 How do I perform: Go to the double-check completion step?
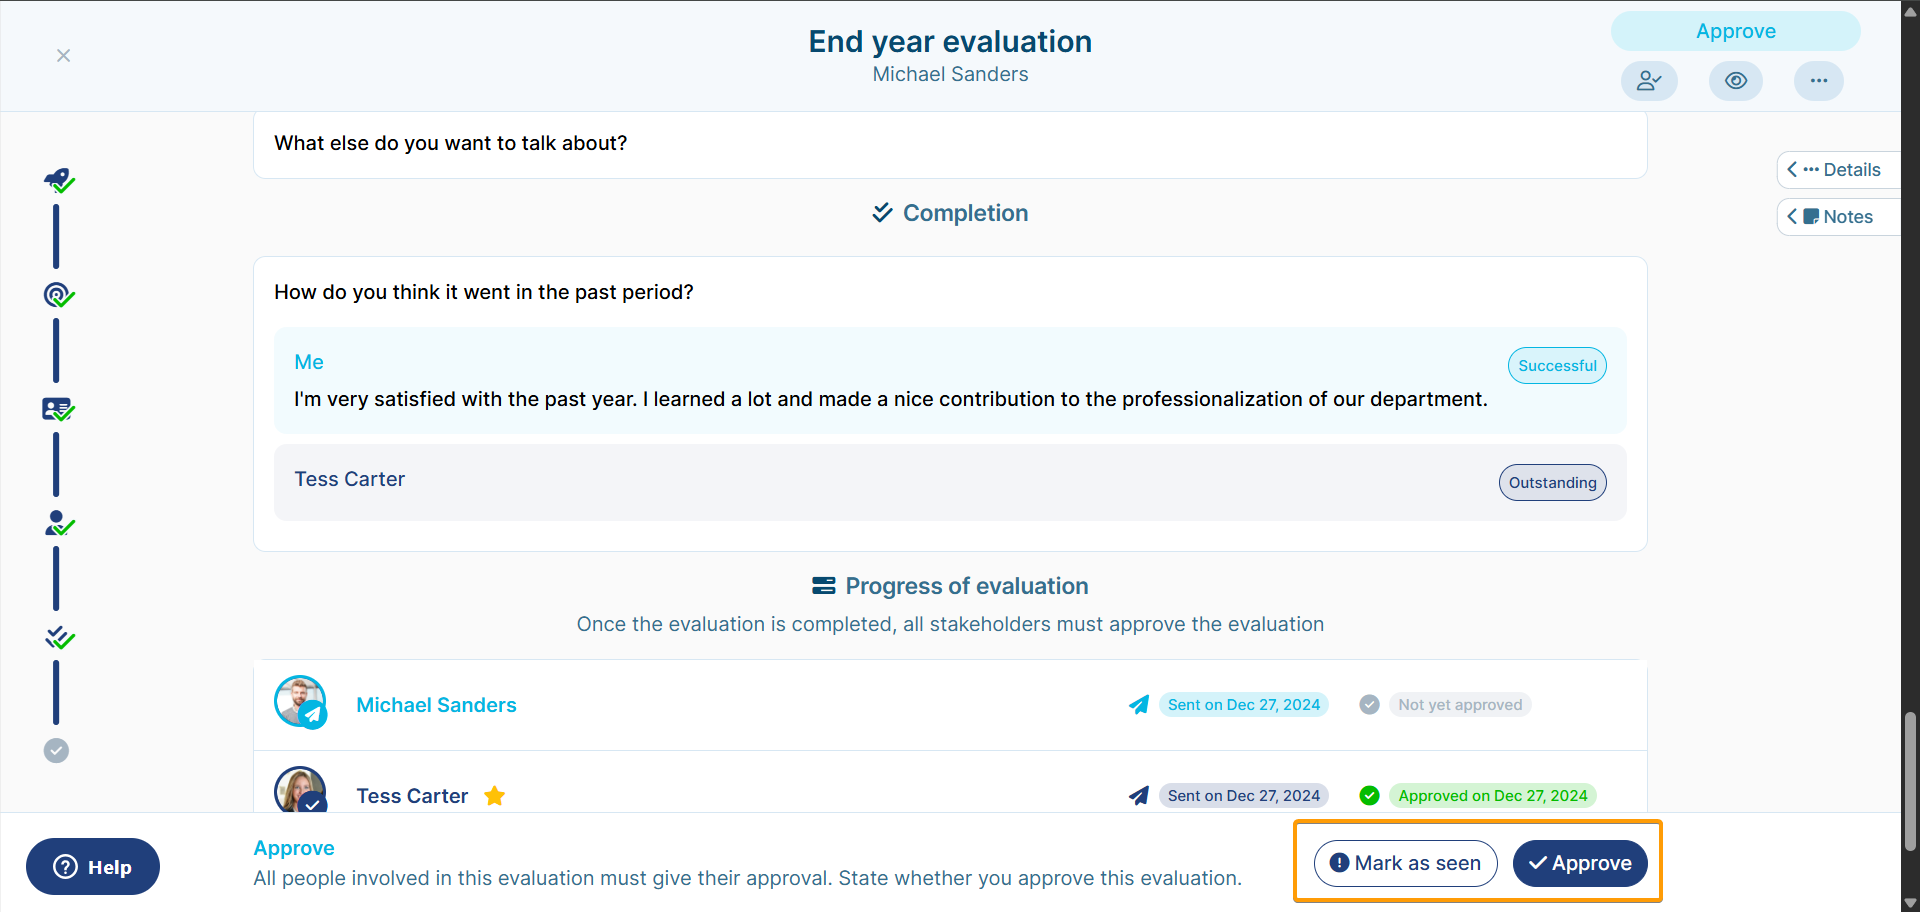click(59, 637)
